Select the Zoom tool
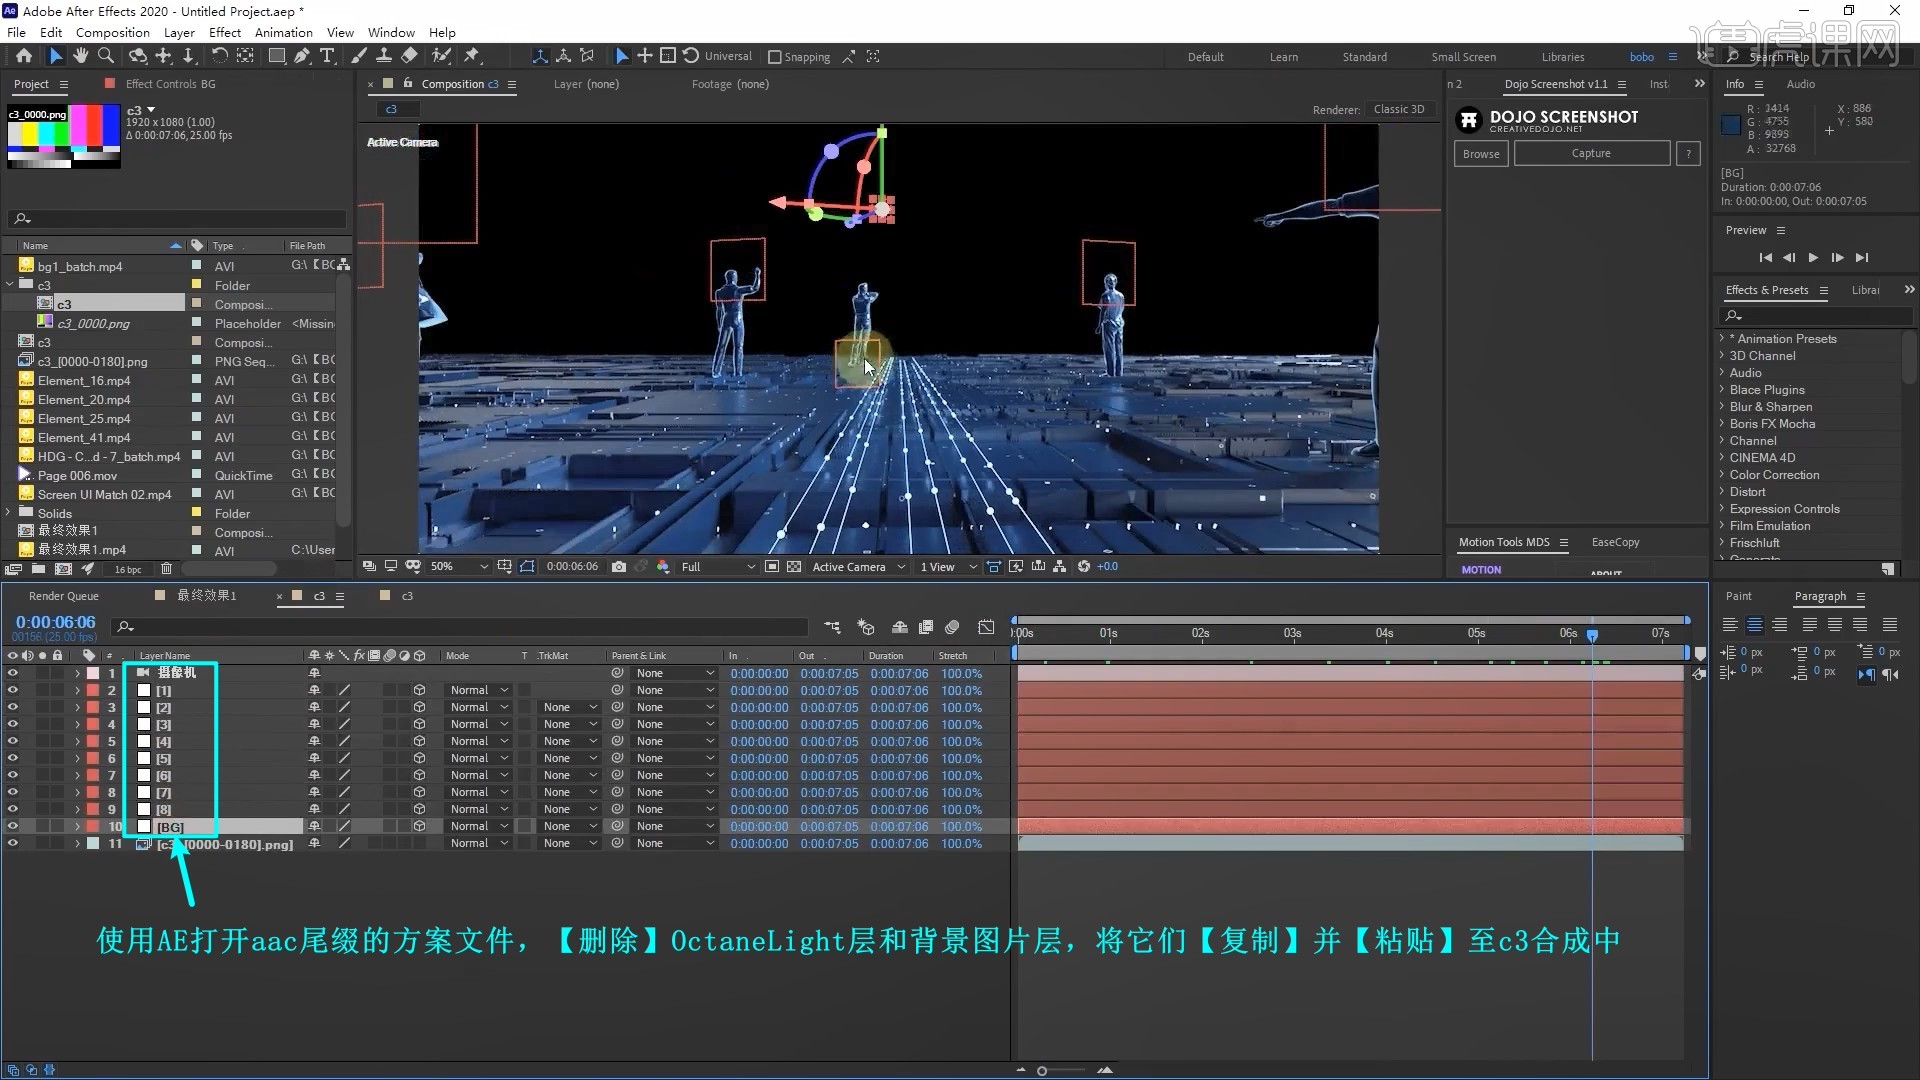The image size is (1920, 1080). pyautogui.click(x=106, y=56)
